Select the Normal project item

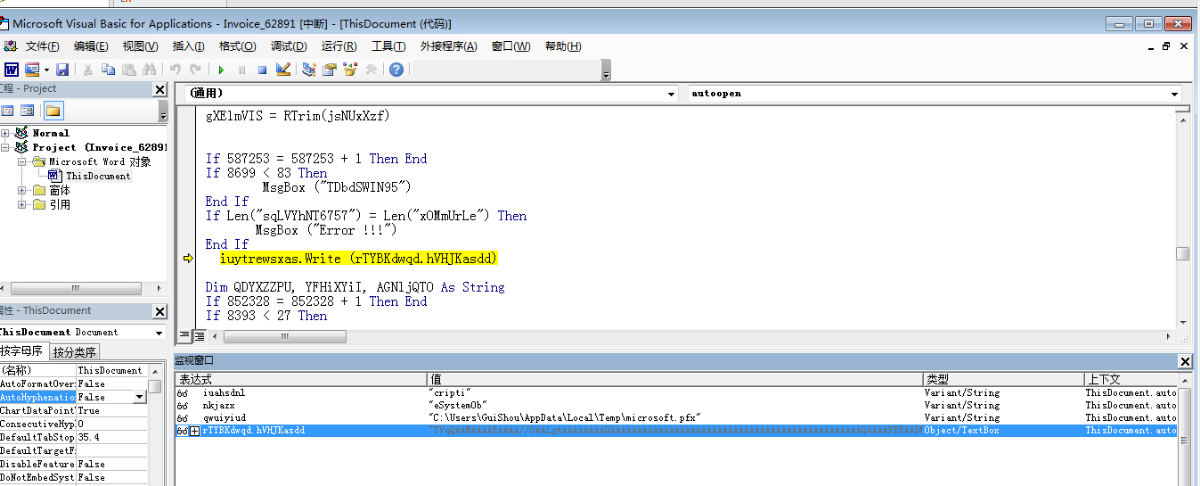pos(50,133)
